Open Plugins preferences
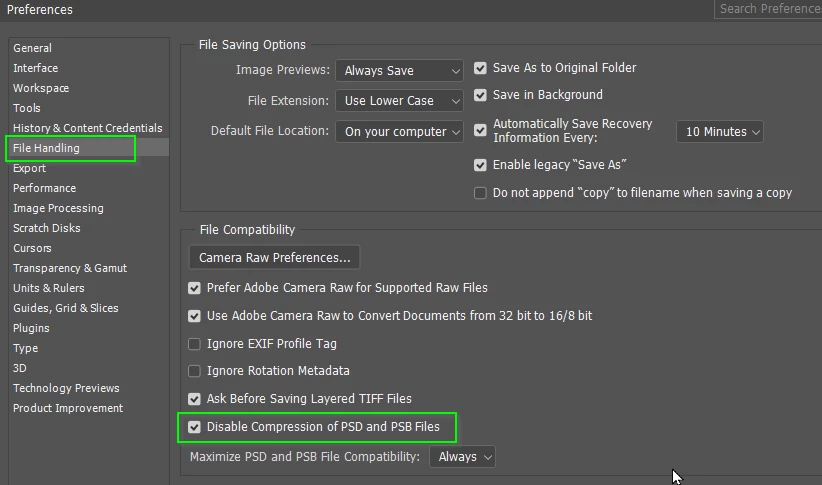Image resolution: width=822 pixels, height=485 pixels. [x=31, y=328]
